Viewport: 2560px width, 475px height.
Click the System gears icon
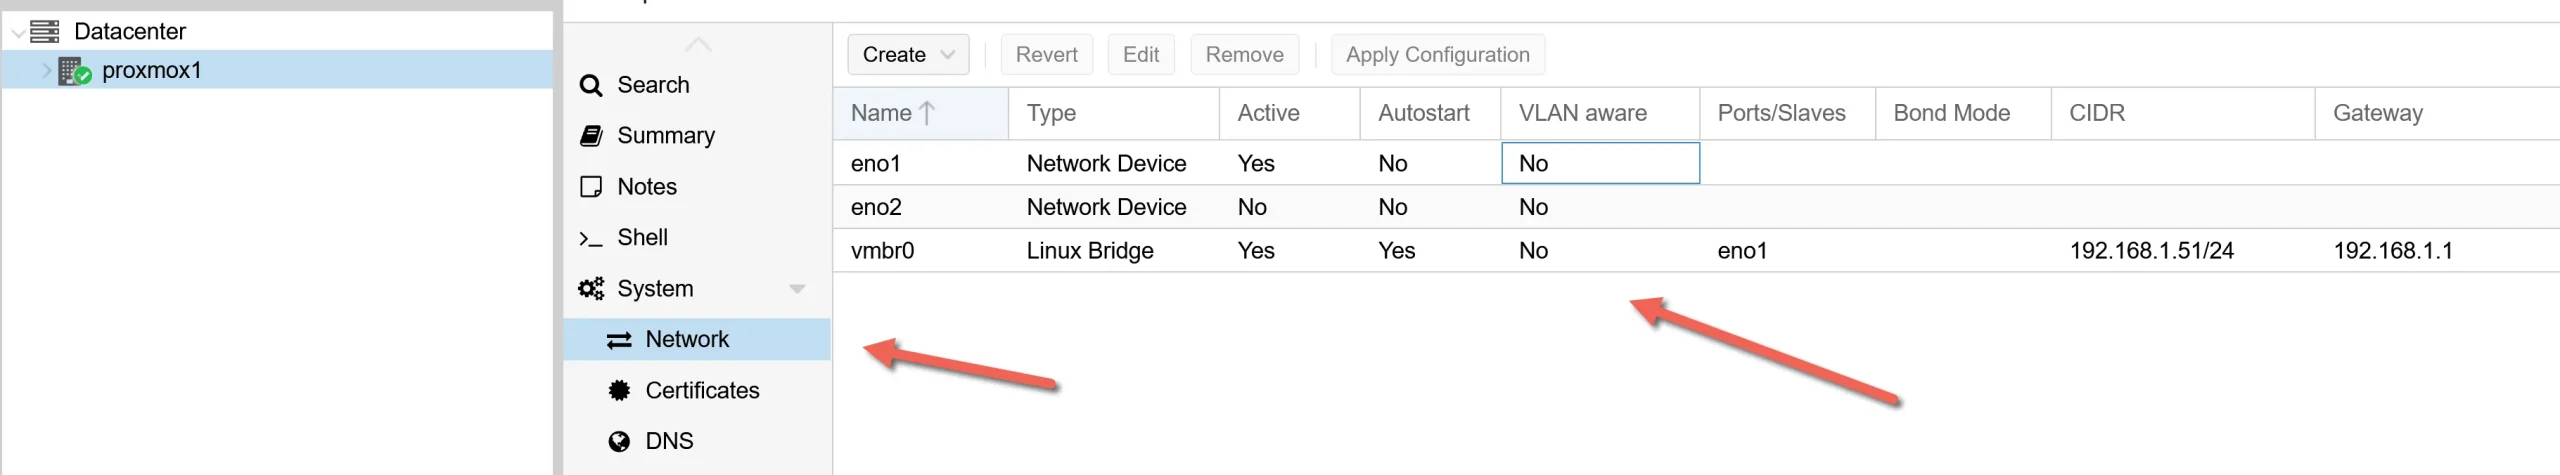pos(591,289)
